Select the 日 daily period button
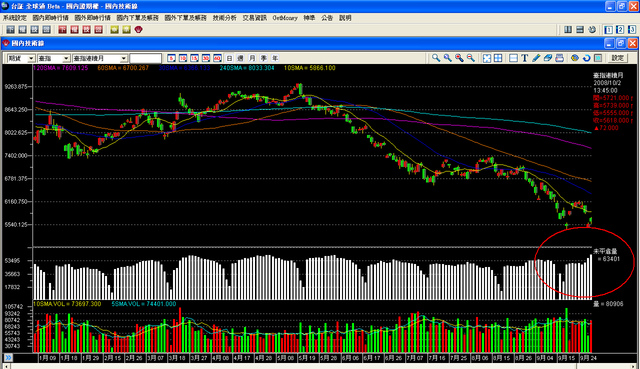This screenshot has width=640, height=369. pyautogui.click(x=229, y=58)
